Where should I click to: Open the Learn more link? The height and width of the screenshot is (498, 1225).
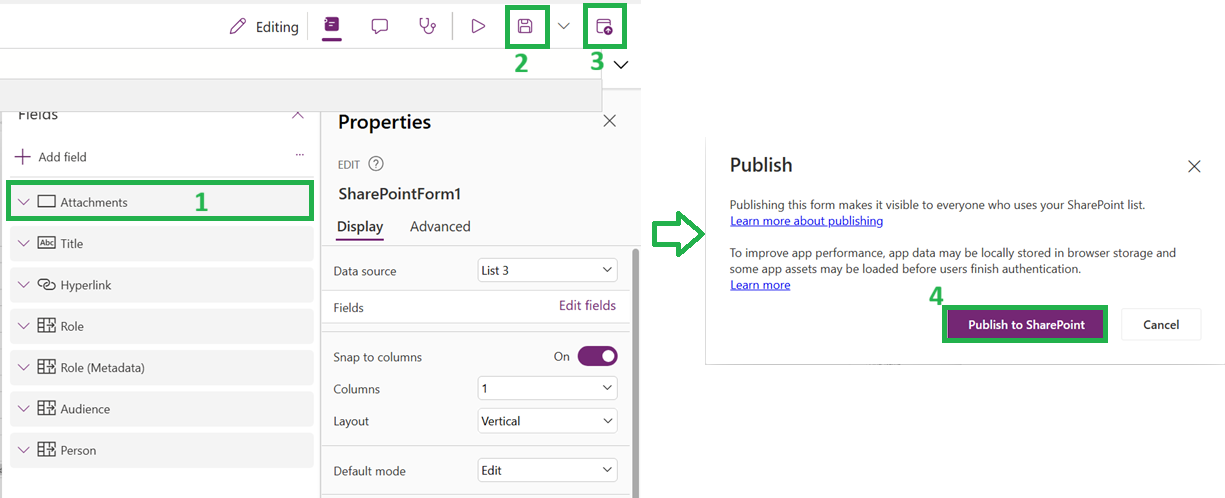[x=760, y=285]
